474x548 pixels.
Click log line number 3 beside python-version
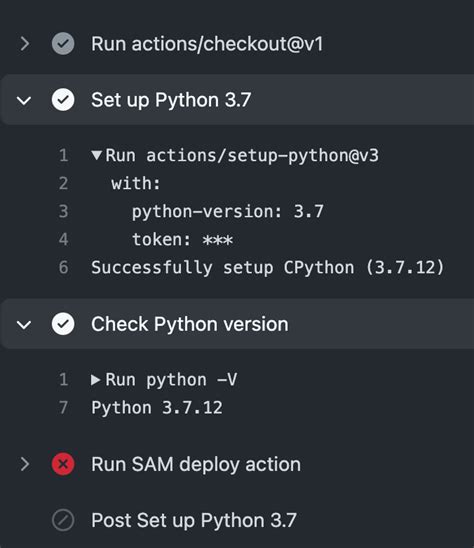(63, 211)
